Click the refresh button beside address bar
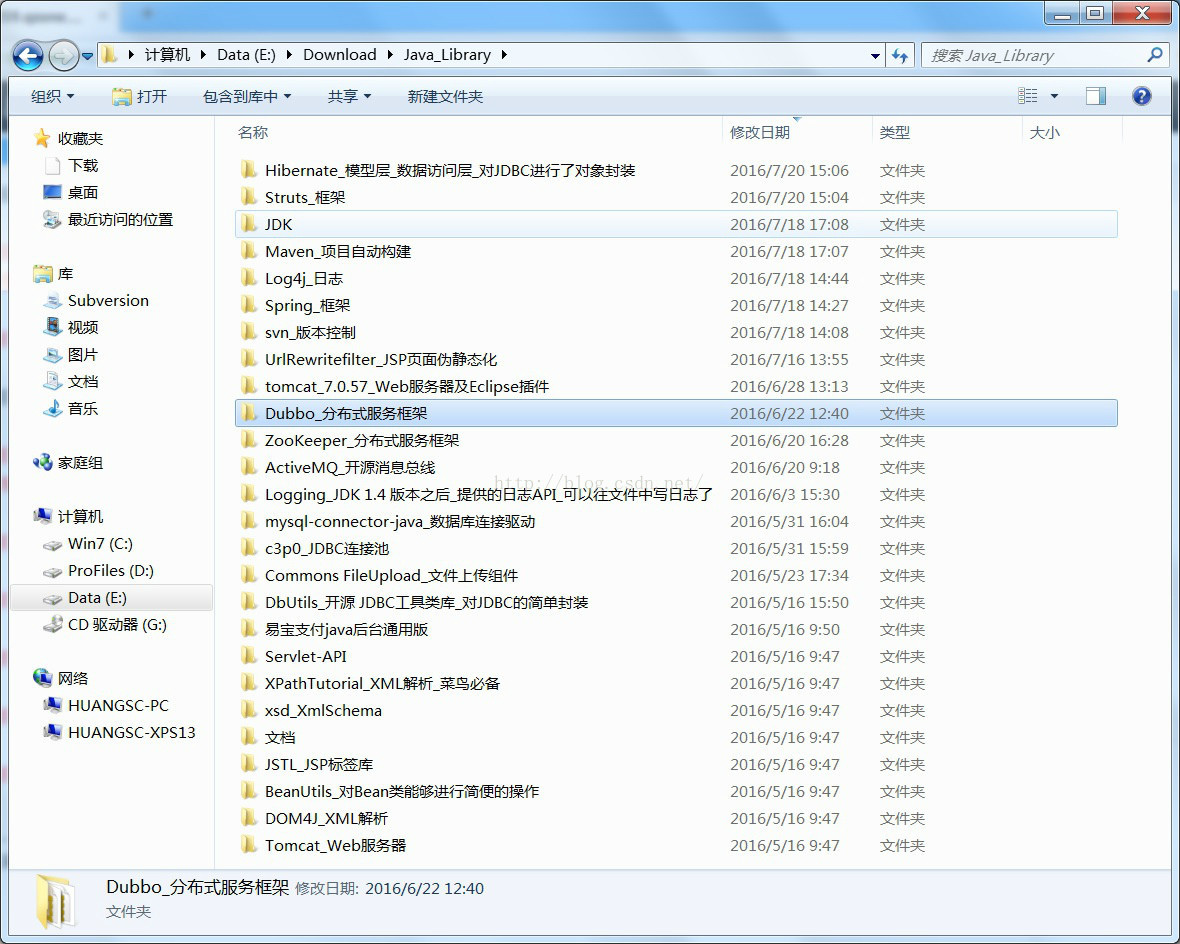 [900, 55]
